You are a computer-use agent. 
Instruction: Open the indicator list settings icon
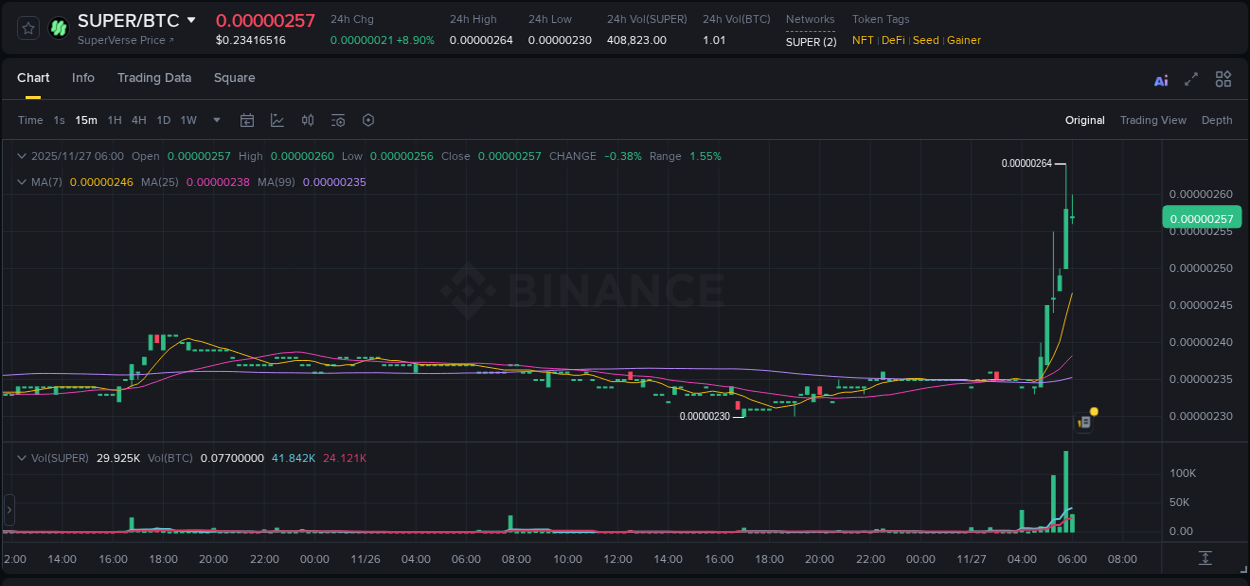coord(338,120)
